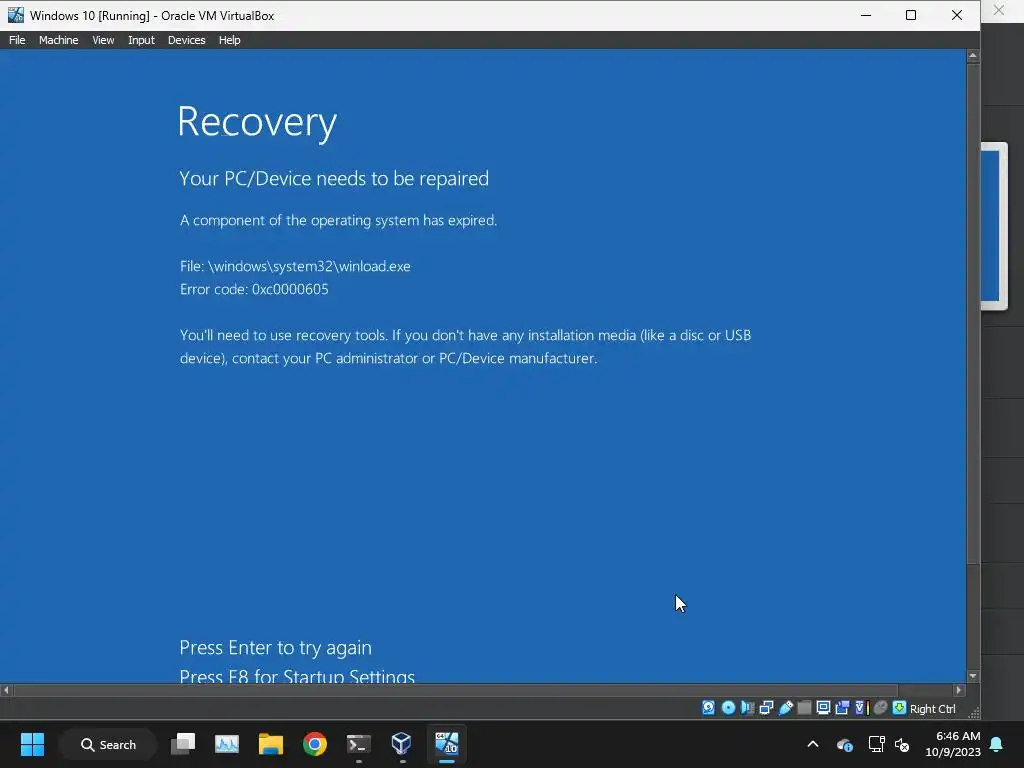Image resolution: width=1024 pixels, height=768 pixels.
Task: Click the muted volume tray icon
Action: coord(903,744)
